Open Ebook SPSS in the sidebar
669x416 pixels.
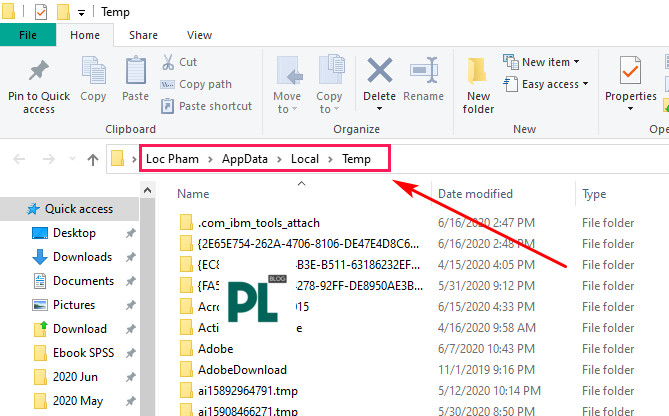[83, 353]
